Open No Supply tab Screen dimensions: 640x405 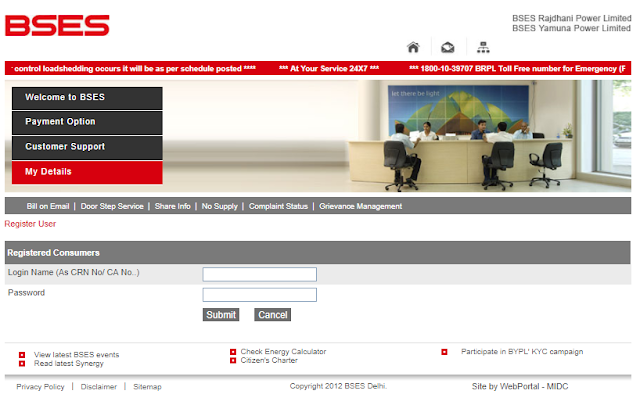point(220,206)
